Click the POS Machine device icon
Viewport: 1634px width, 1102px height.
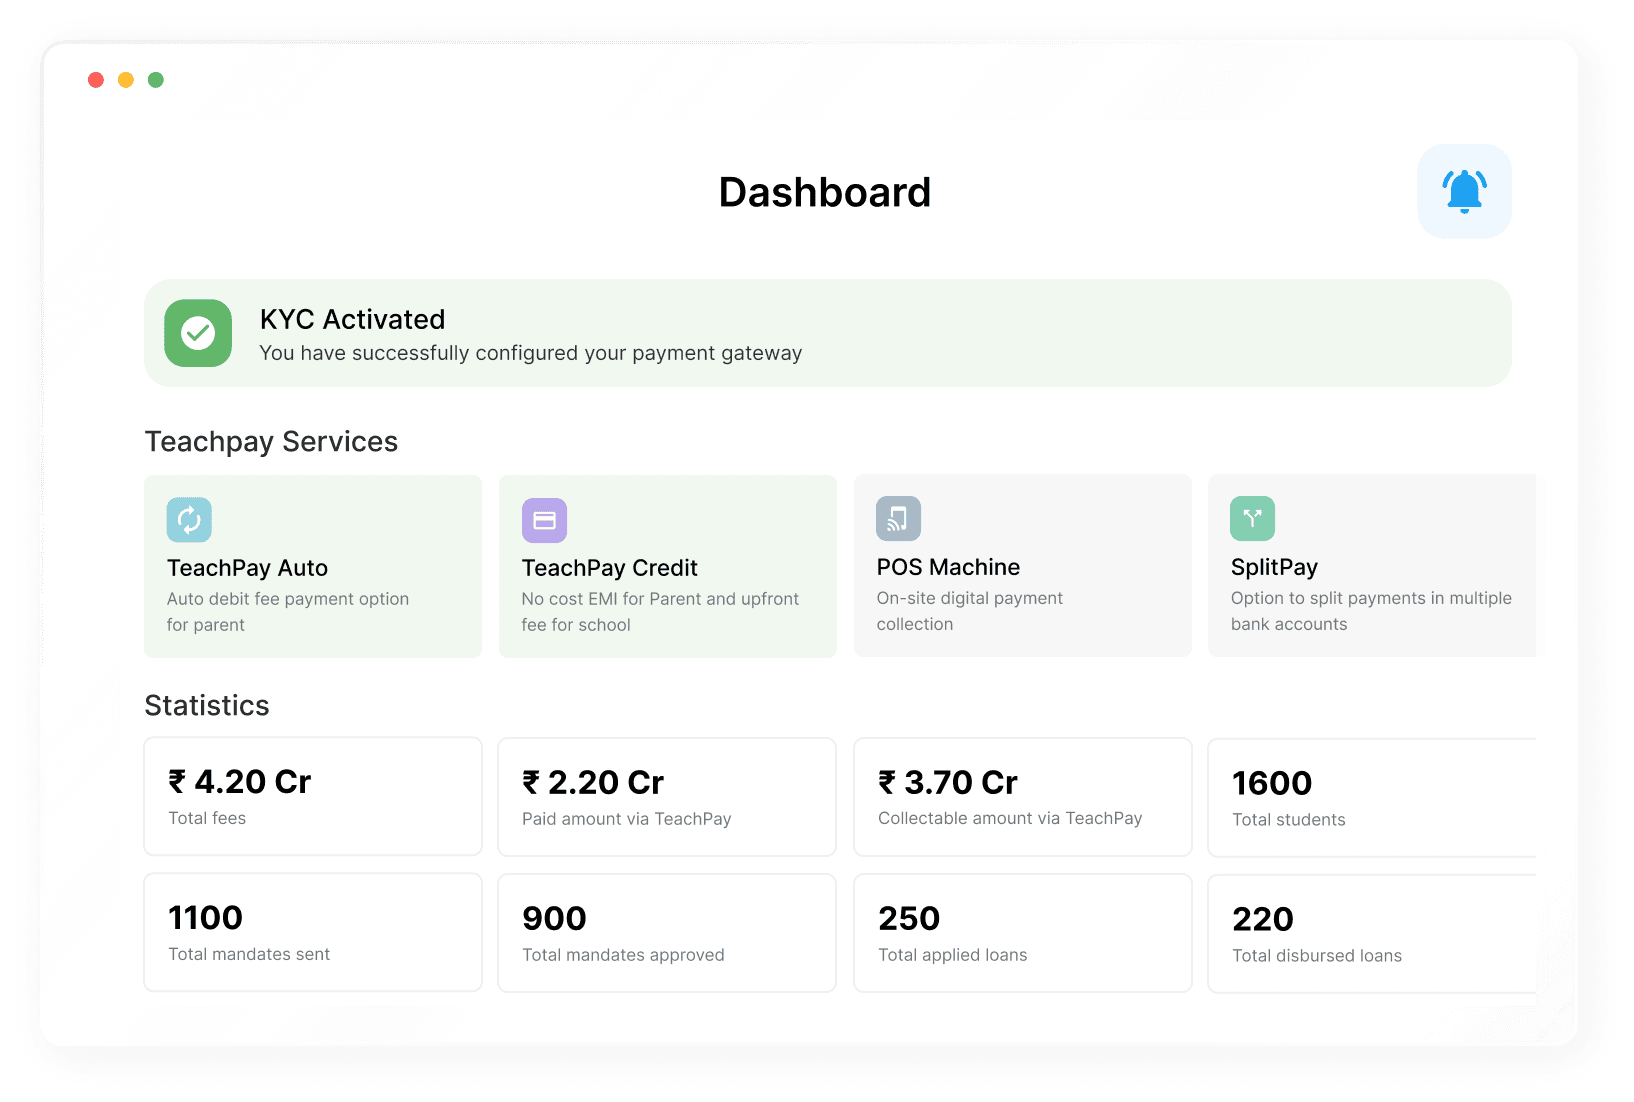point(898,519)
